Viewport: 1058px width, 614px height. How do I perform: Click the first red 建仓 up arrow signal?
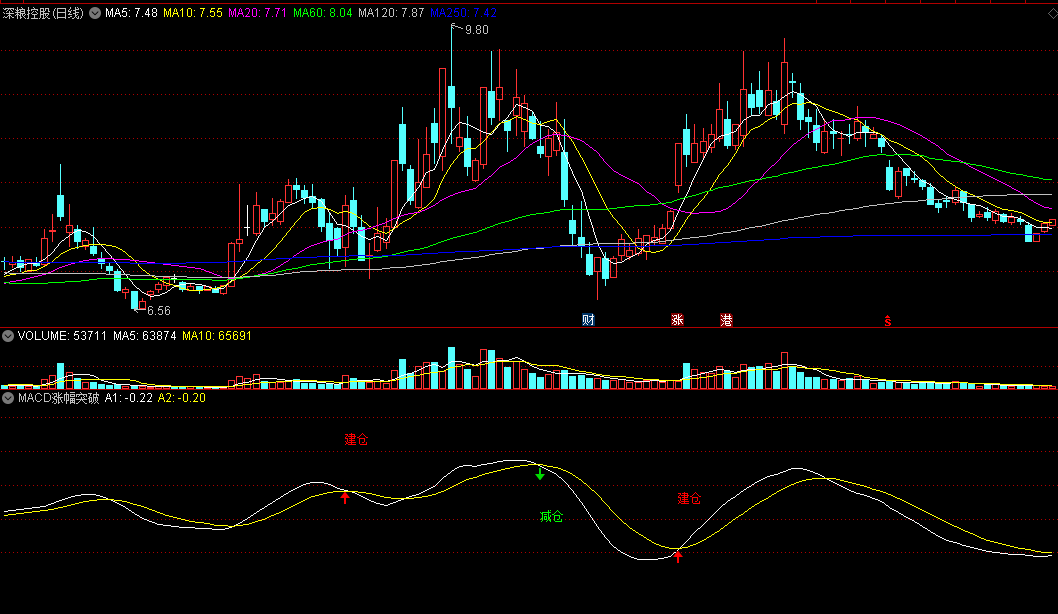(x=345, y=498)
